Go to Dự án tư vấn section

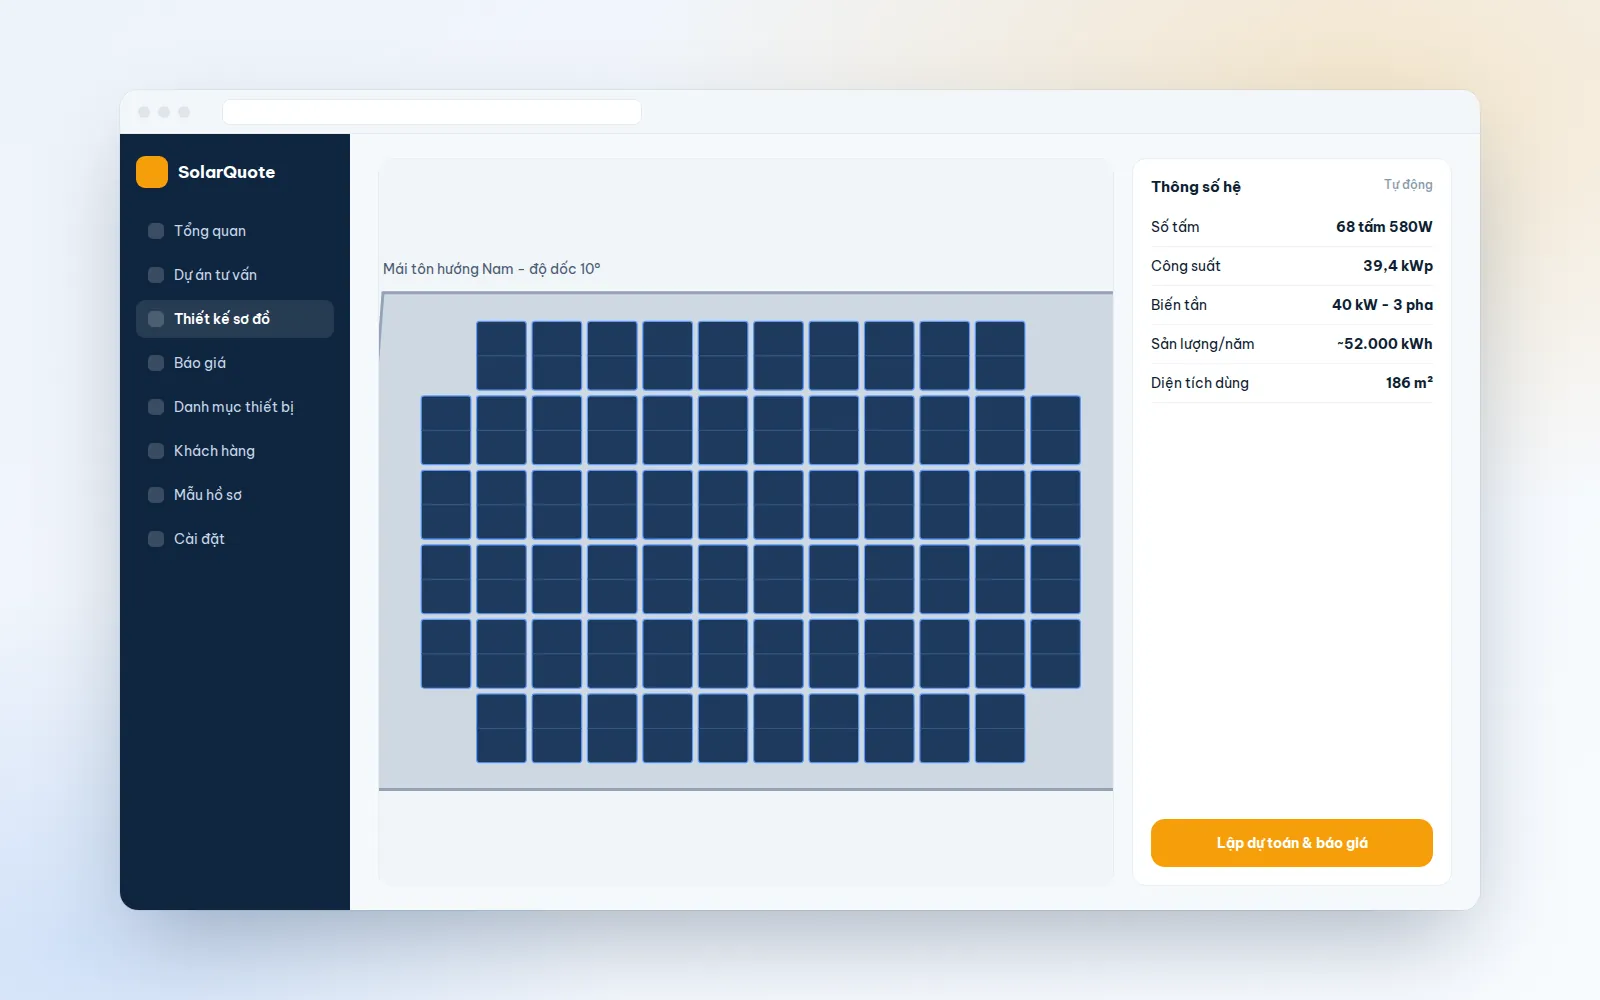click(235, 275)
